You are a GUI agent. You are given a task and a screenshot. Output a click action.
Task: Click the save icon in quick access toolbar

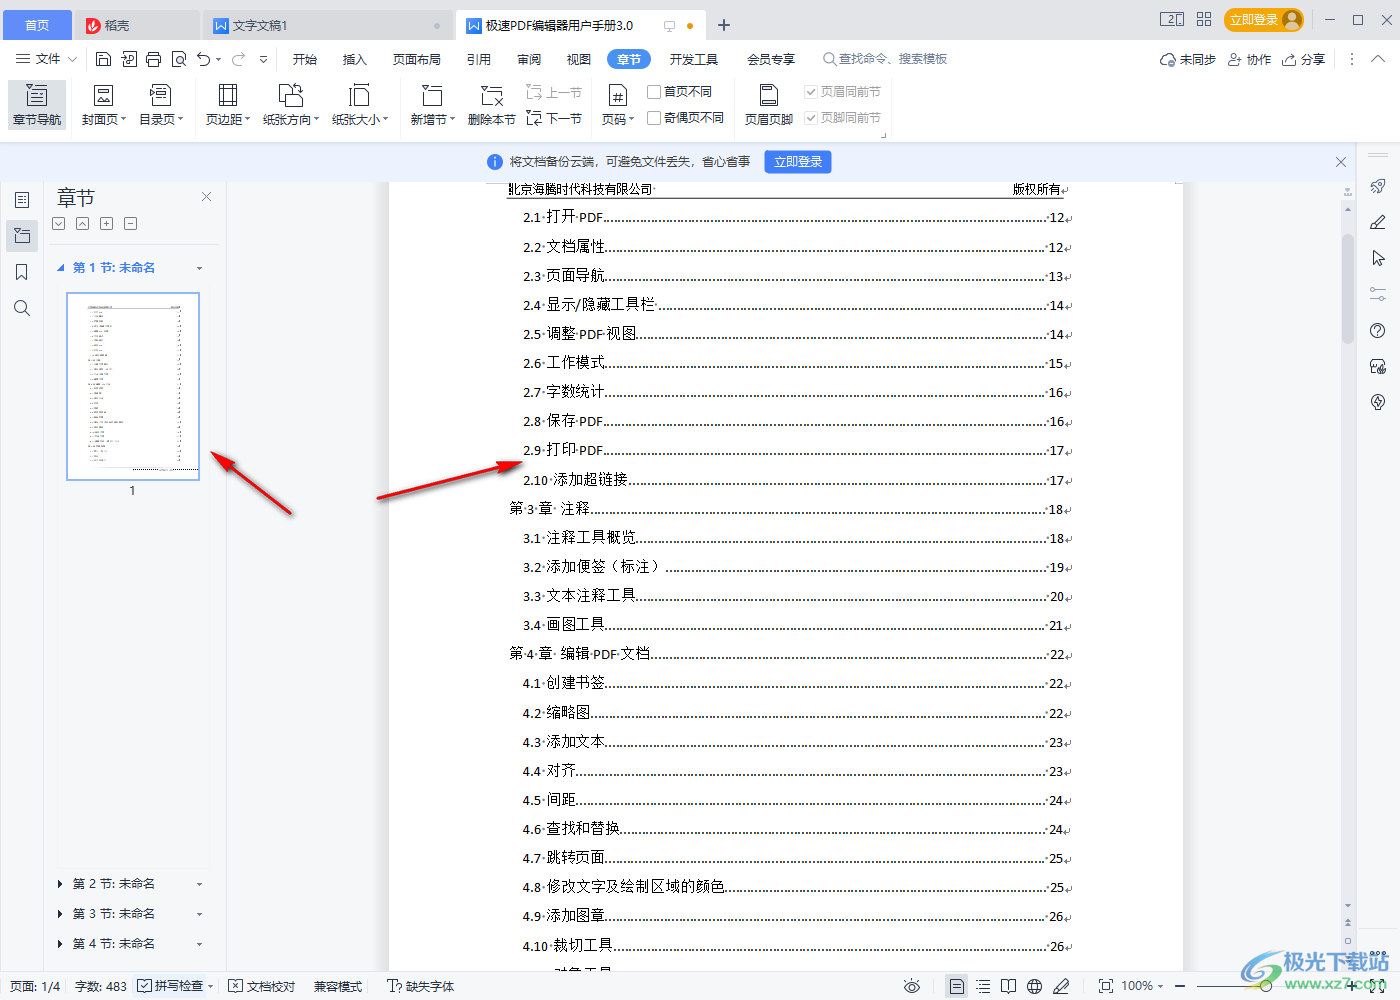[103, 59]
